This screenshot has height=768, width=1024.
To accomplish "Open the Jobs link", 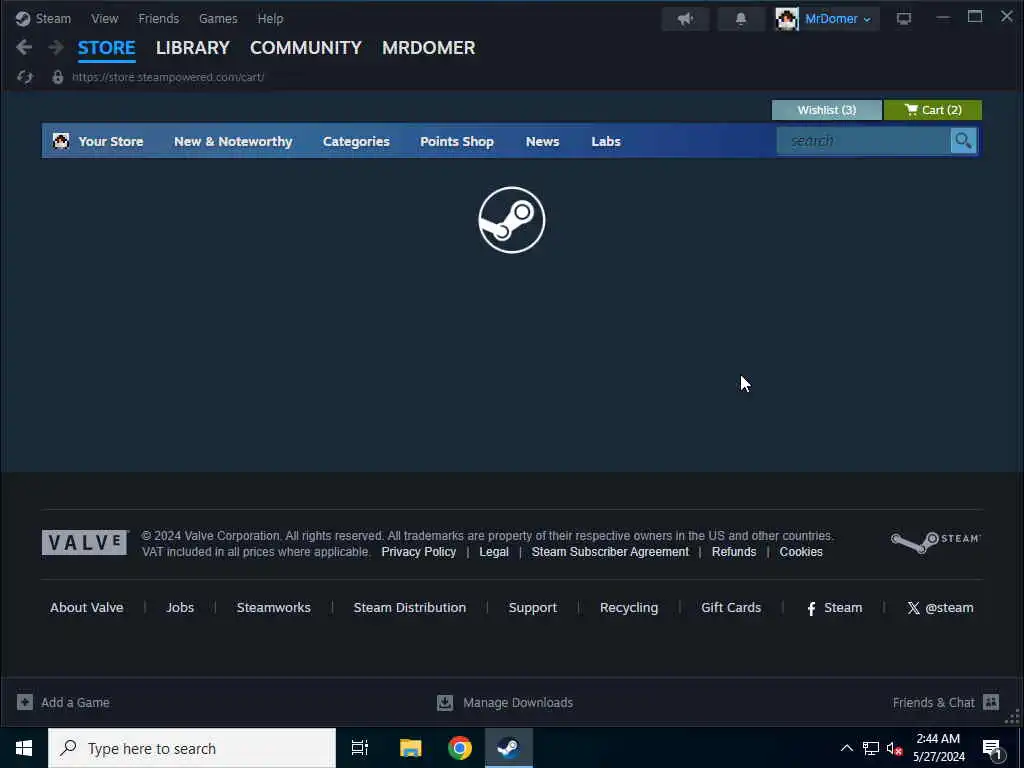I will point(180,607).
